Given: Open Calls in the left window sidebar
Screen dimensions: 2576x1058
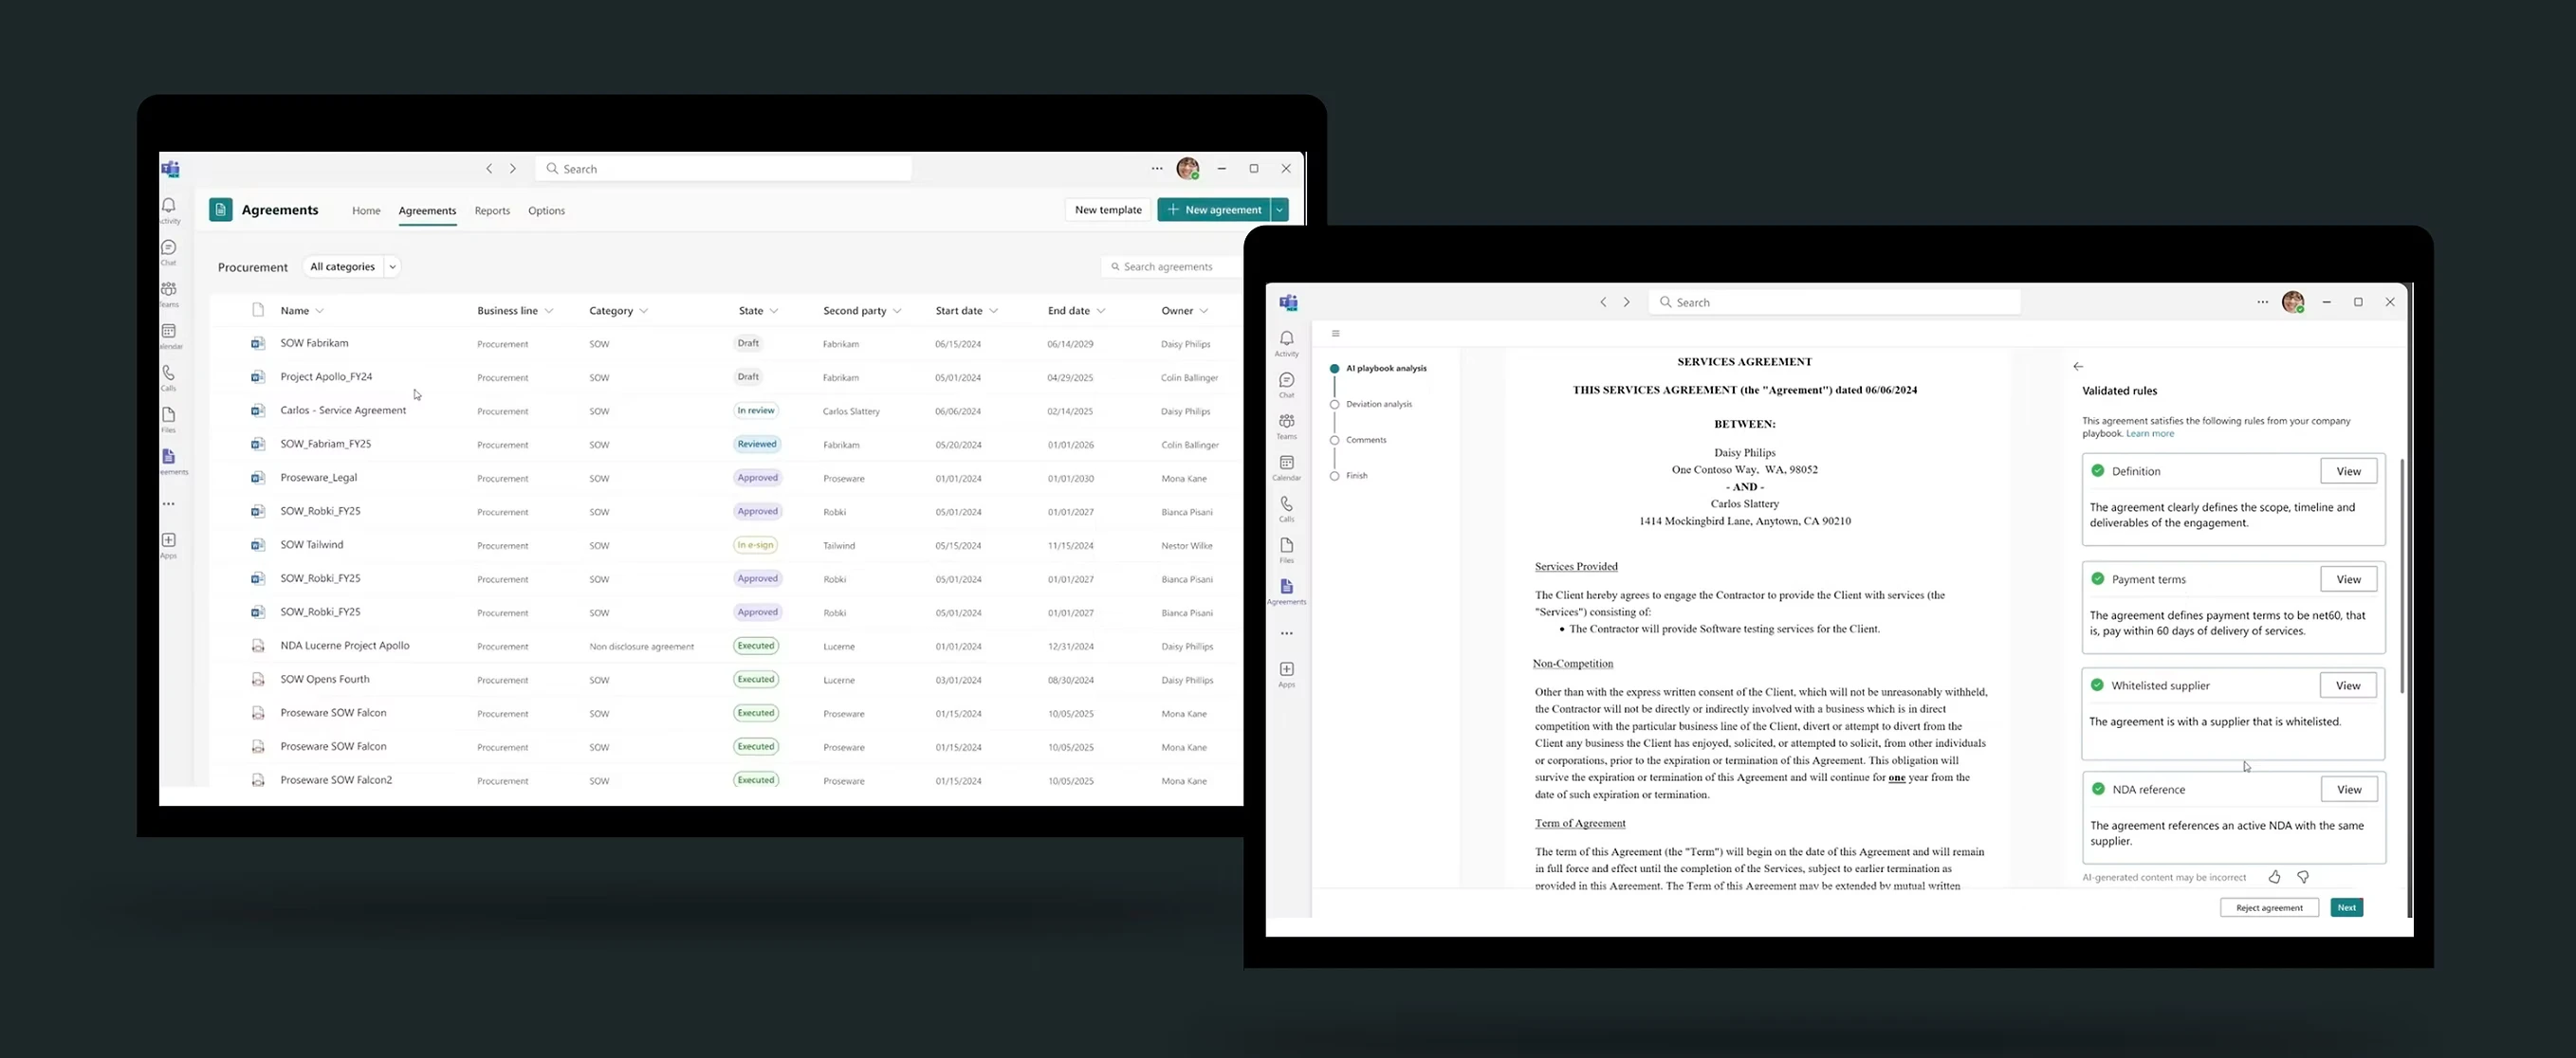Looking at the screenshot, I should click(169, 378).
